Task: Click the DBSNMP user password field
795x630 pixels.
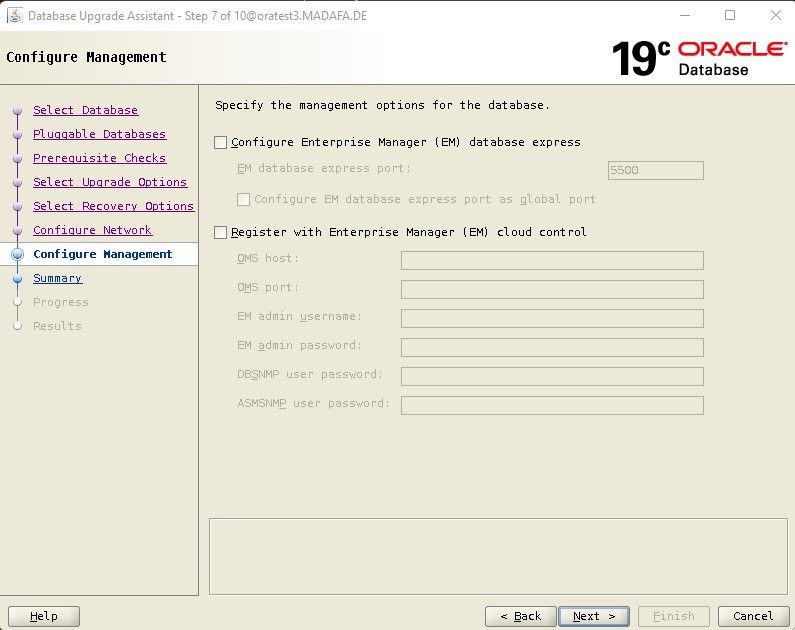Action: pos(552,376)
